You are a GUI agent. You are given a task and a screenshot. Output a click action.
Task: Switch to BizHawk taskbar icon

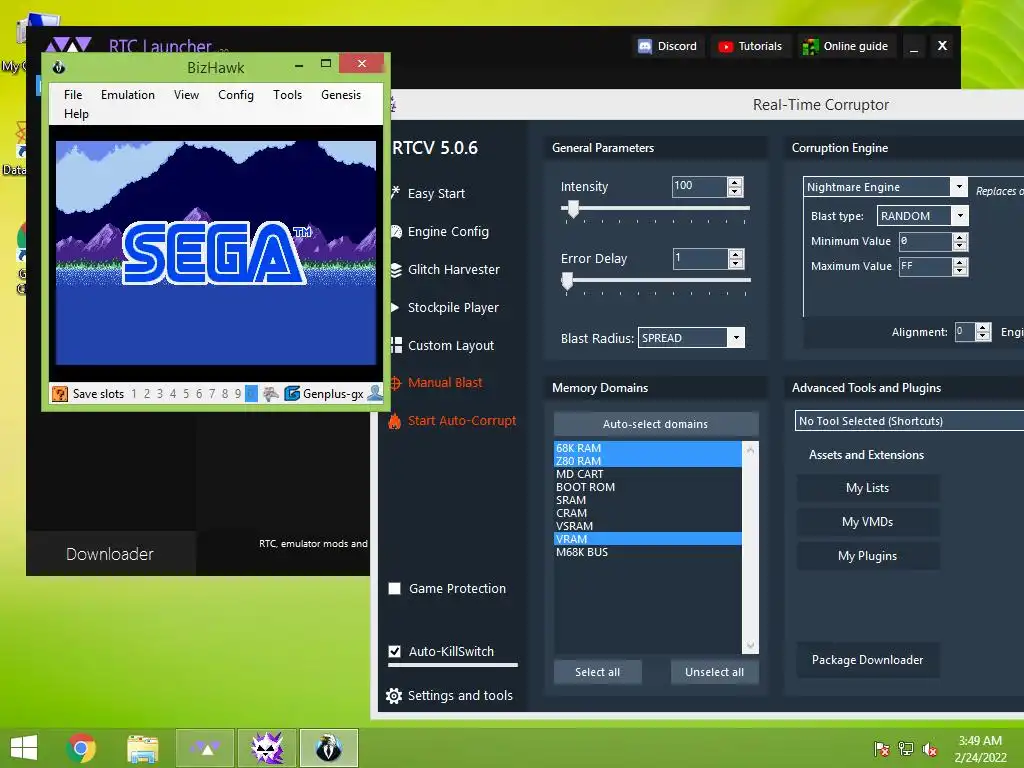328,748
